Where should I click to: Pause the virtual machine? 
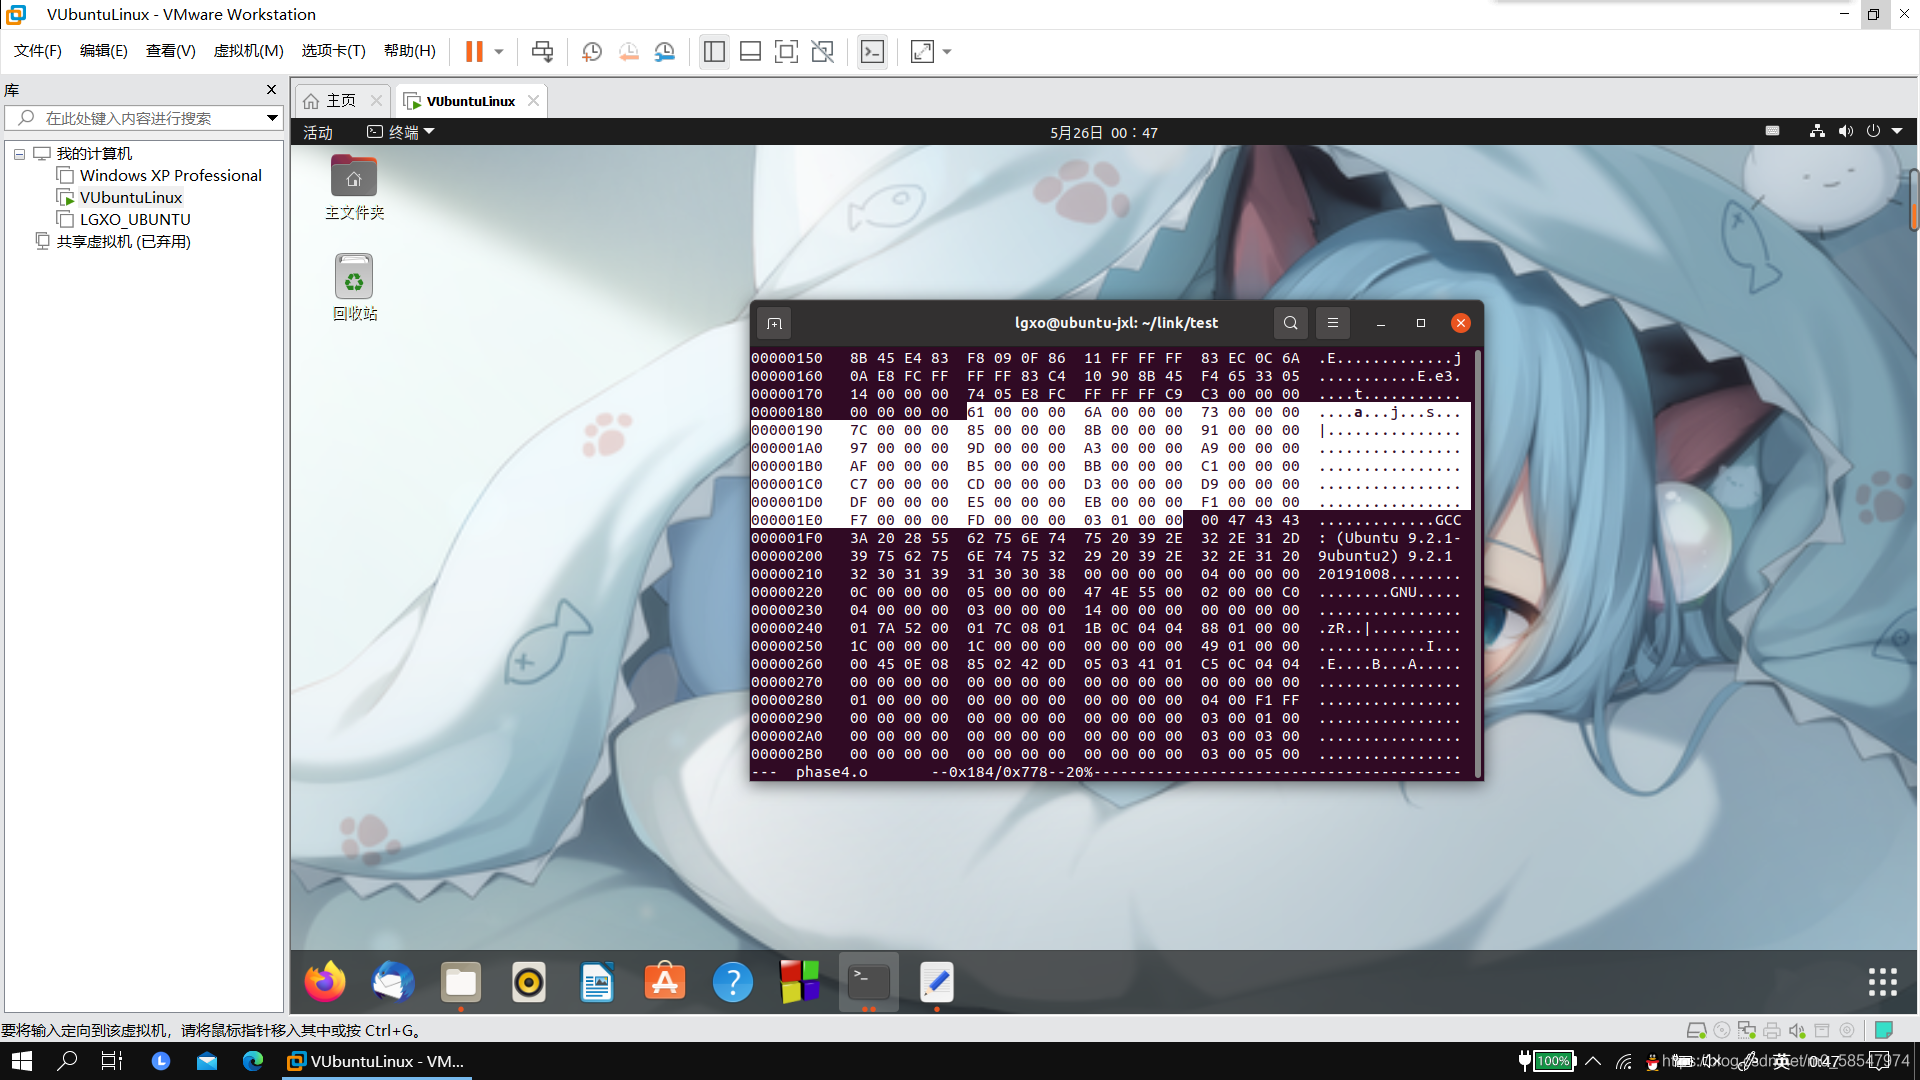474,51
